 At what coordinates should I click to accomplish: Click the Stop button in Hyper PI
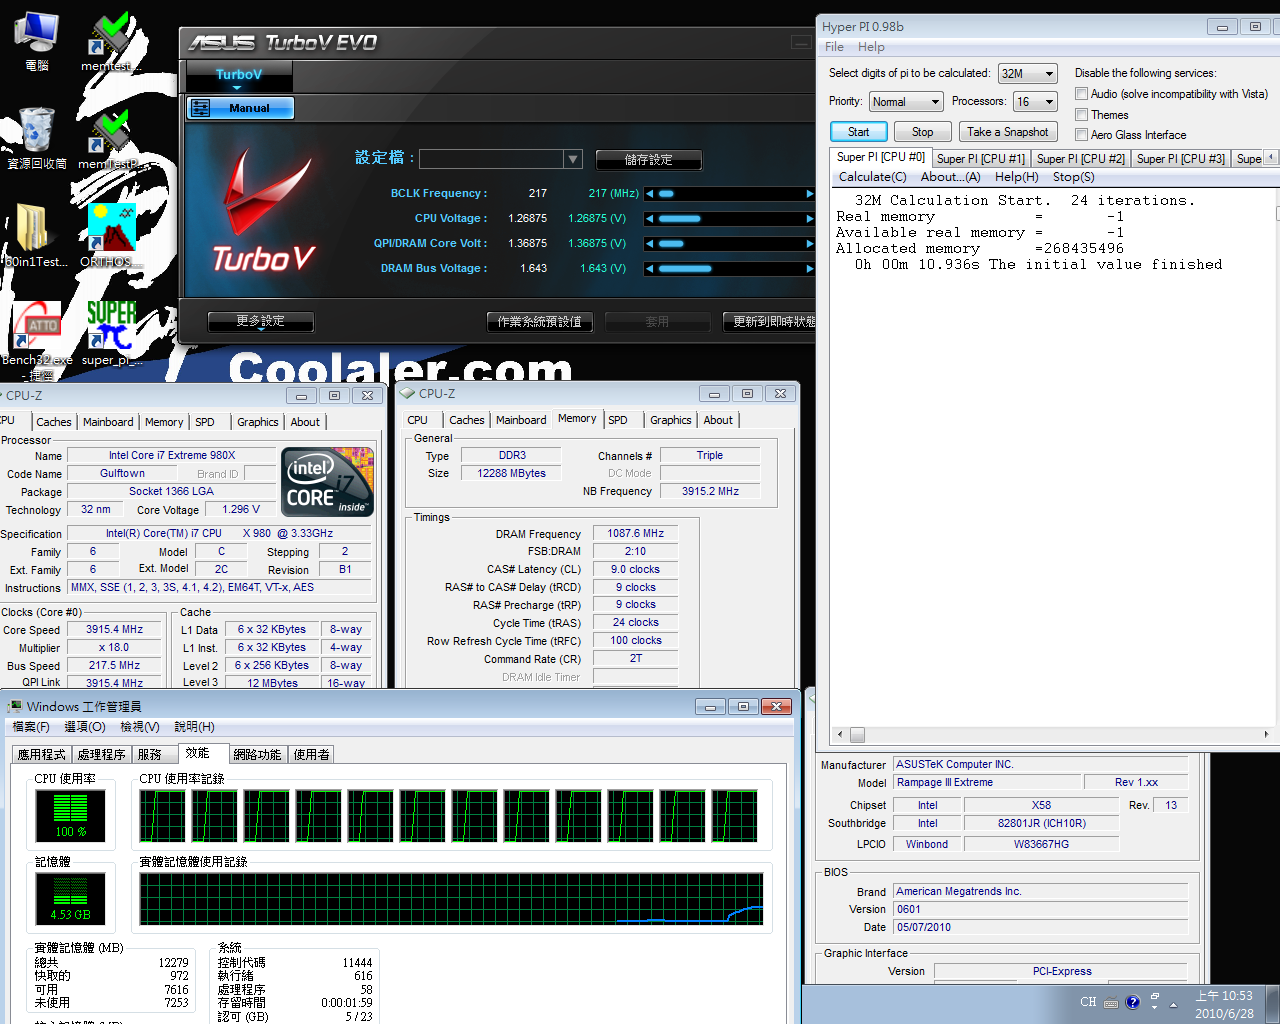click(922, 132)
